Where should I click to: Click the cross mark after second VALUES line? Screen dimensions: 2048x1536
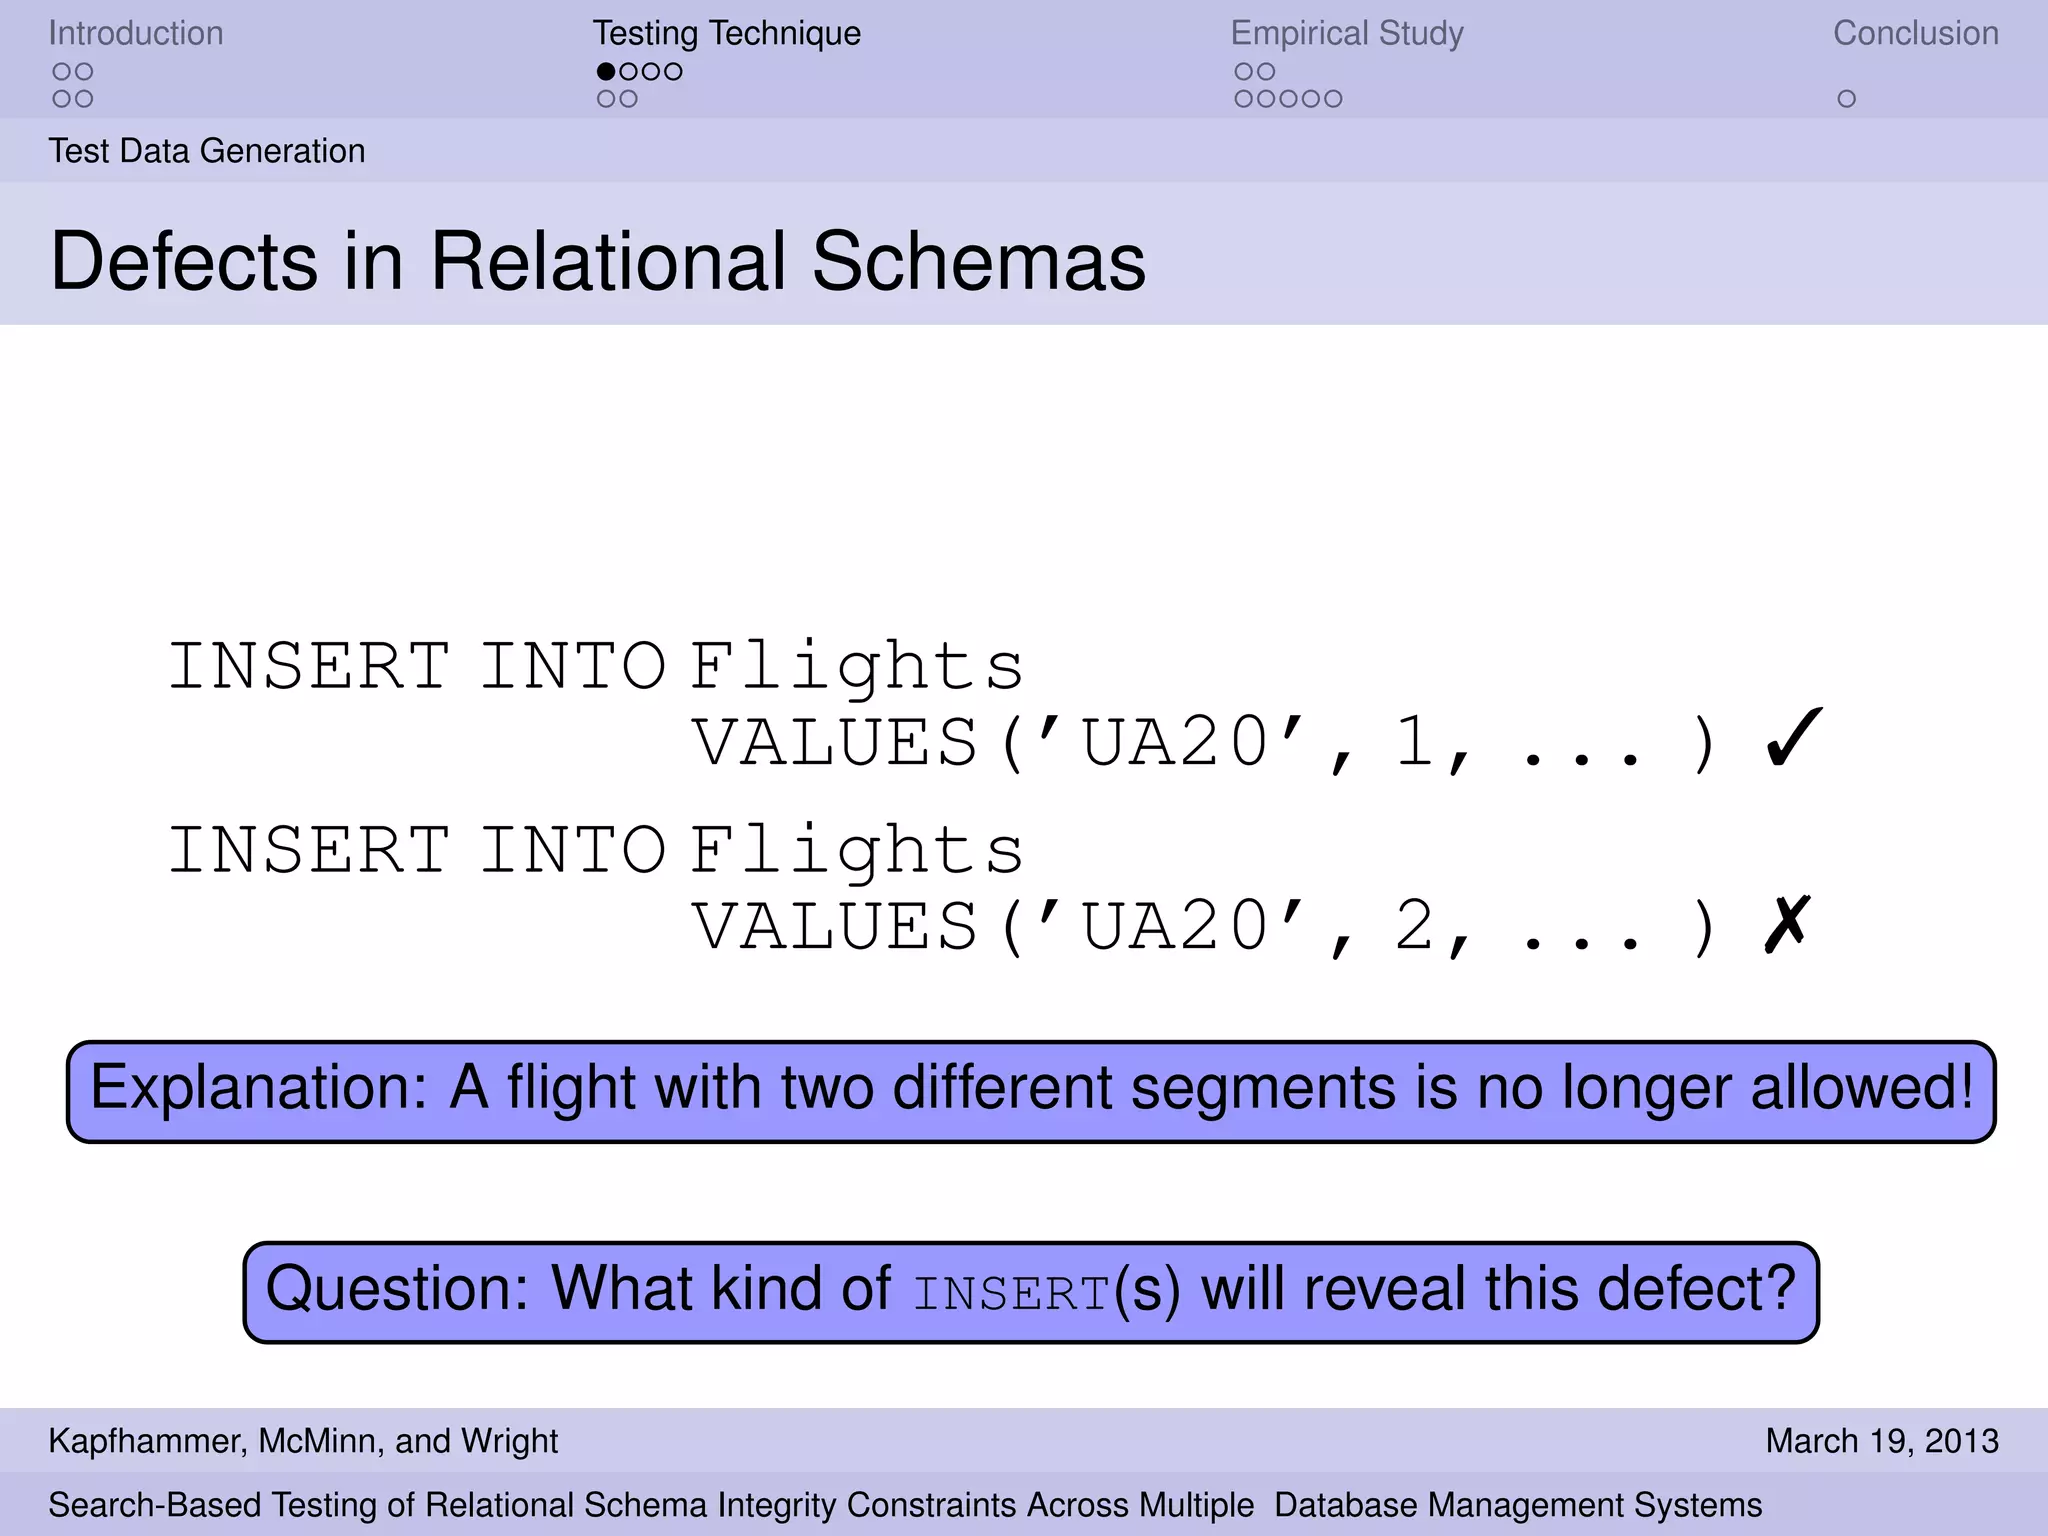pos(1788,923)
